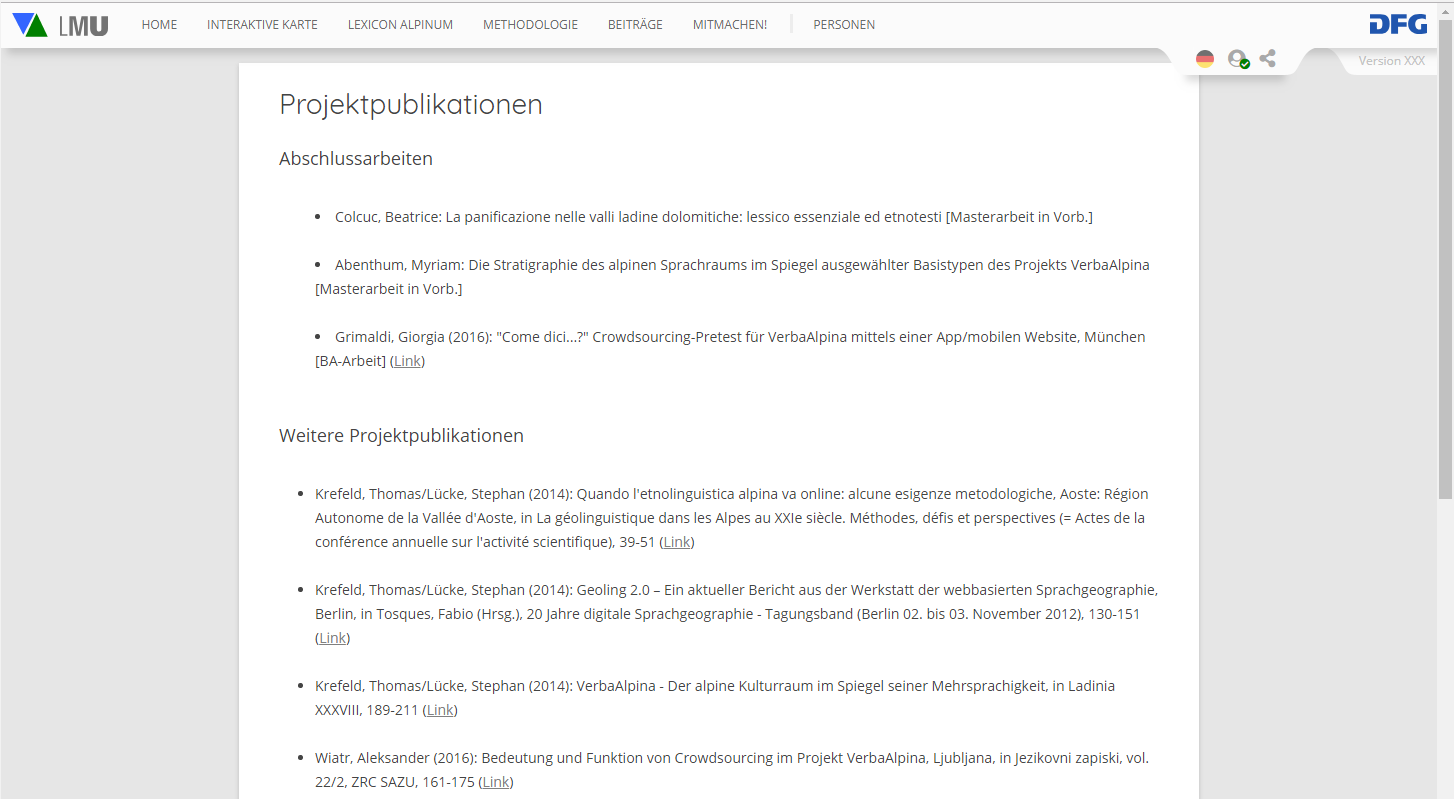Click the DFG logo
Image resolution: width=1454 pixels, height=799 pixels.
tap(1398, 25)
